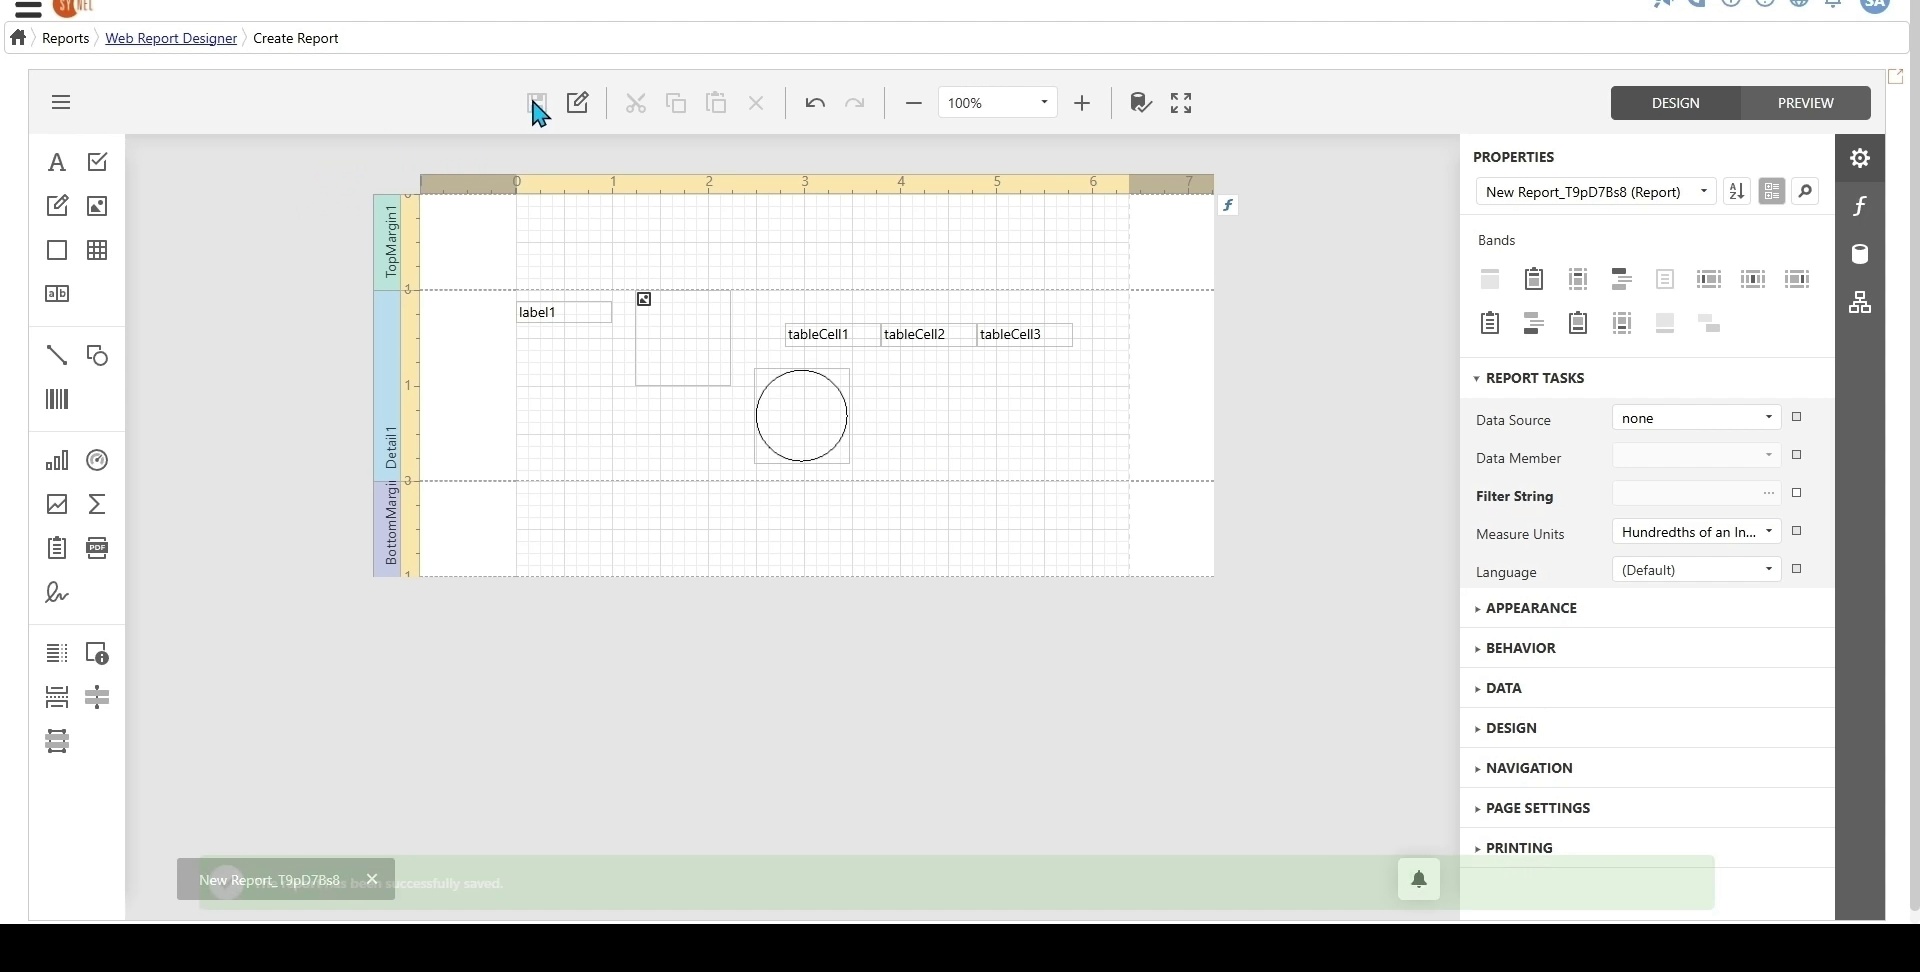Select the Gauge tool

click(x=97, y=460)
